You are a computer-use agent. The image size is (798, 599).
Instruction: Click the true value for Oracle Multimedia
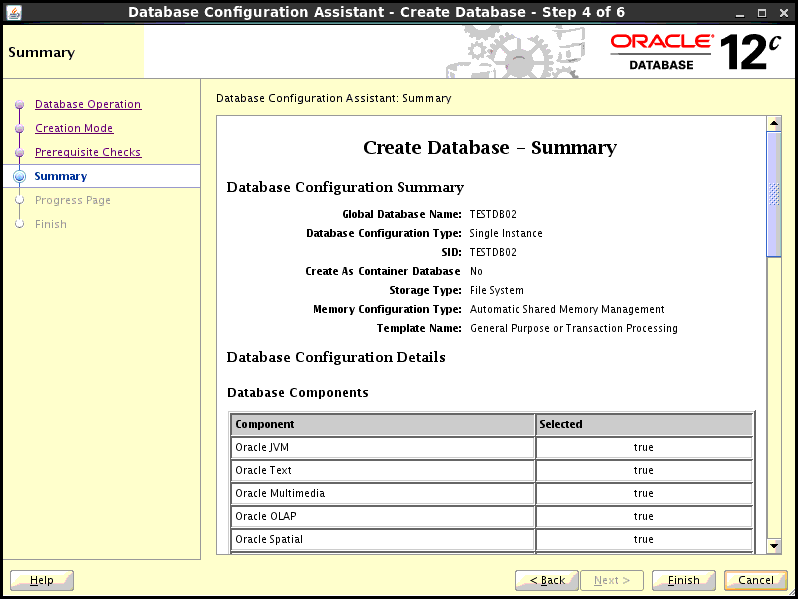tap(644, 493)
